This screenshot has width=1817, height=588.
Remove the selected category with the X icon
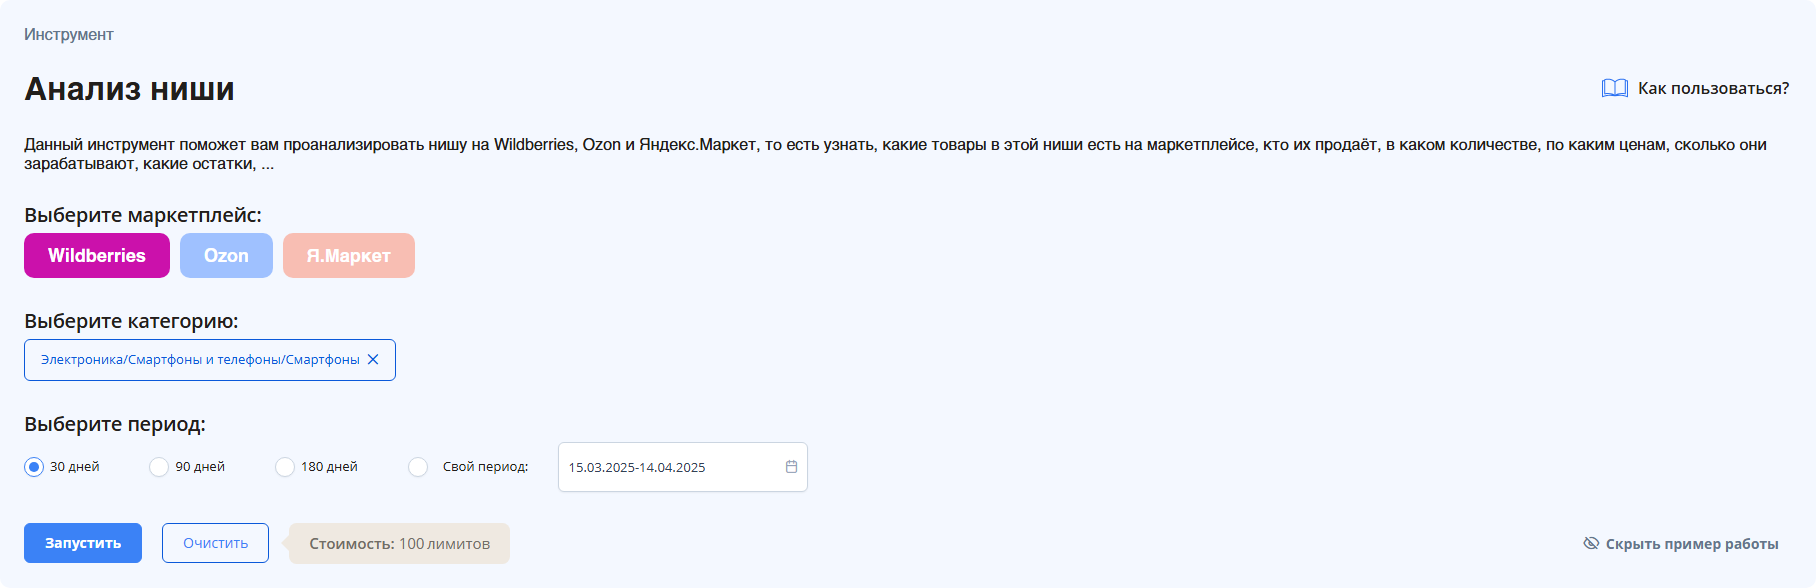(373, 360)
